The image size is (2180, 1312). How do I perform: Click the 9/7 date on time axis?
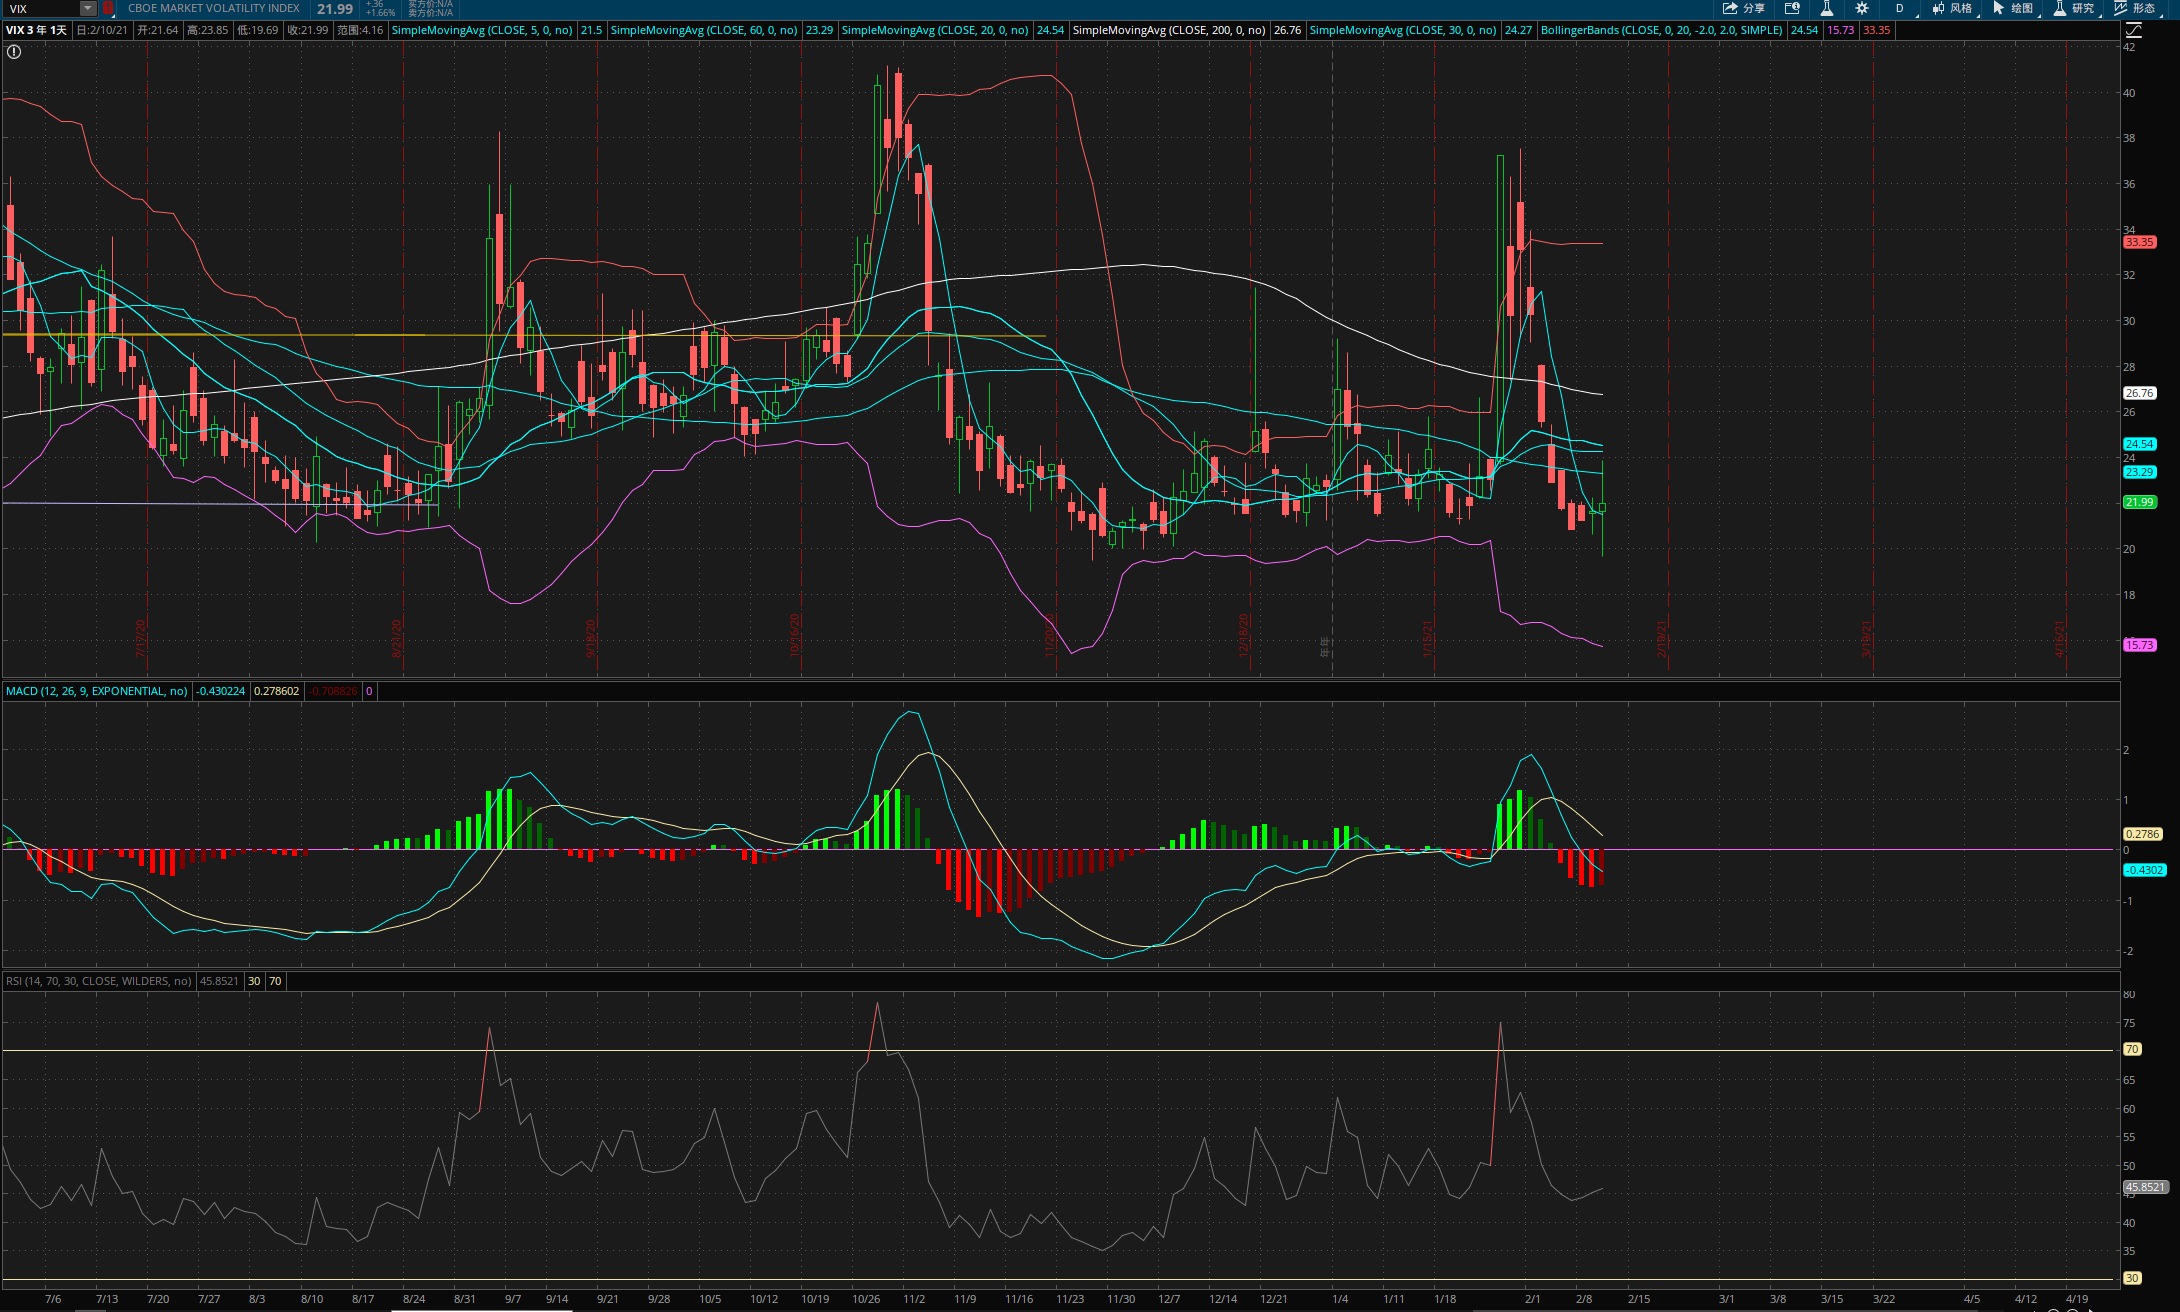click(513, 1299)
